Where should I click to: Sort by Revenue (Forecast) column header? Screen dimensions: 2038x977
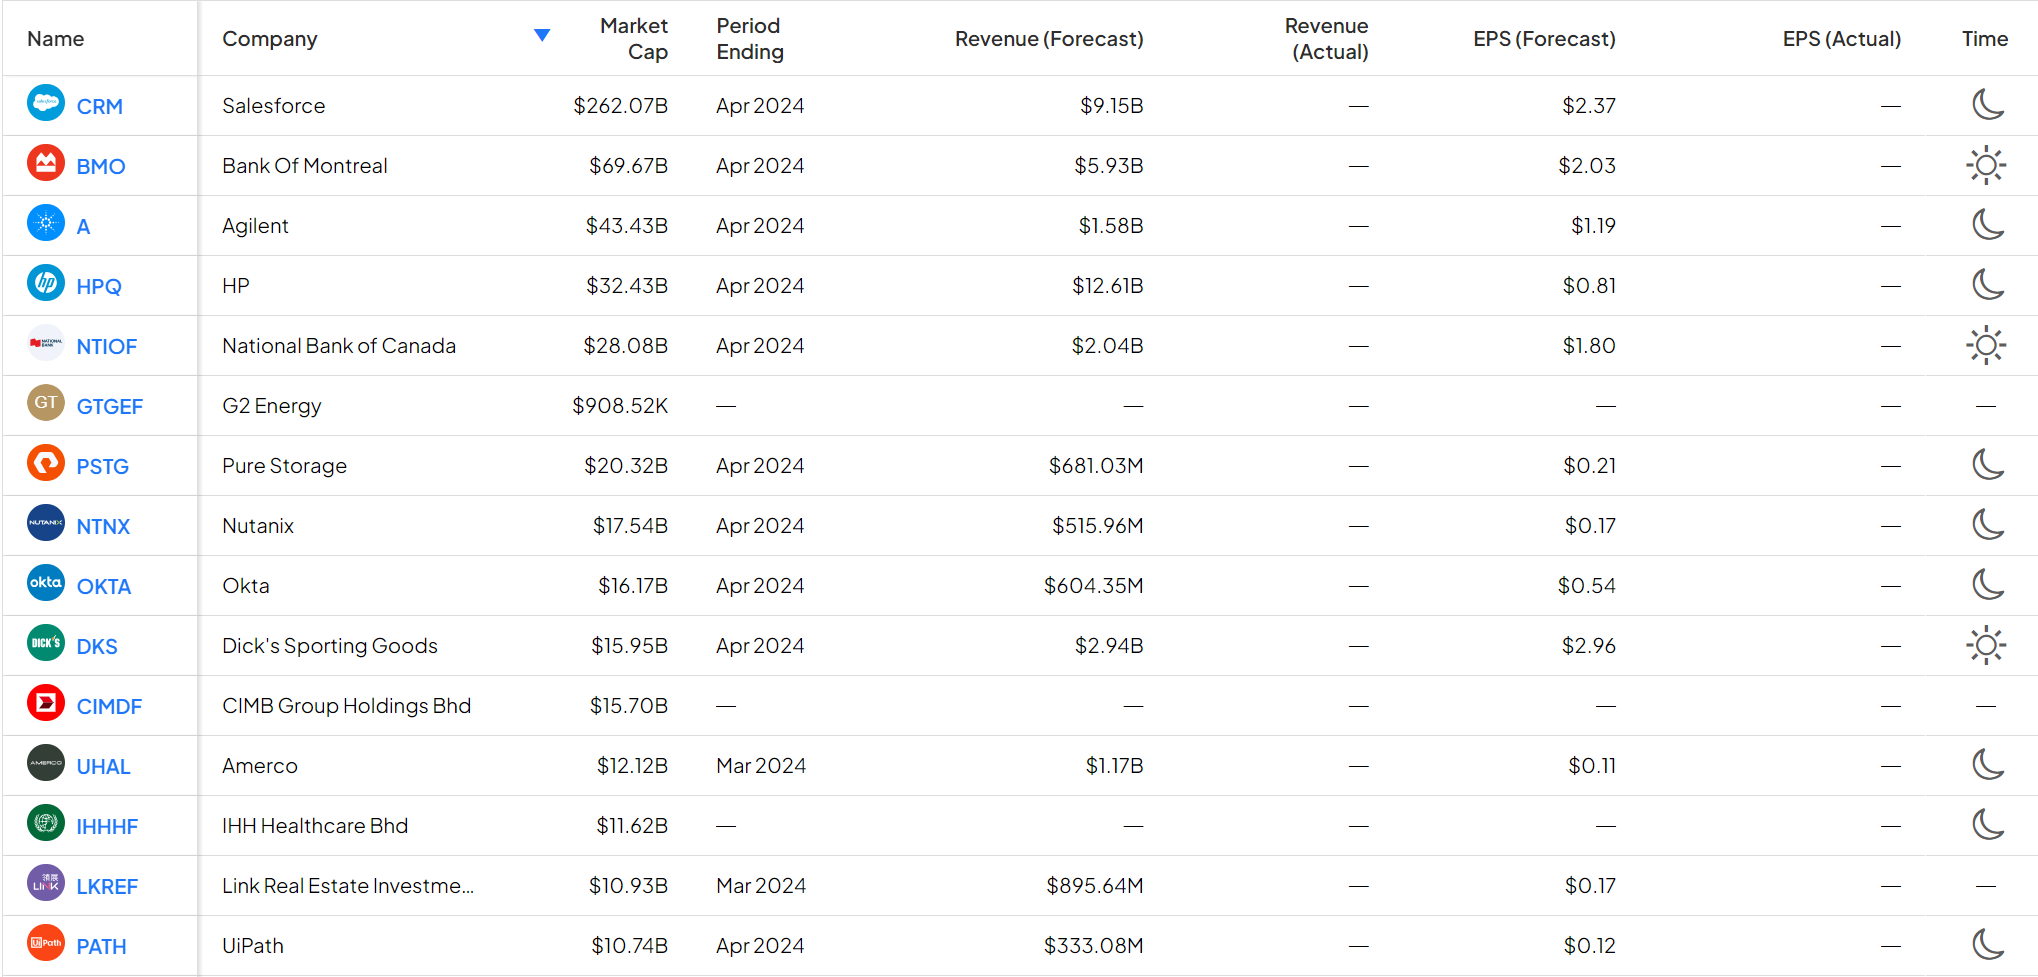tap(1049, 39)
